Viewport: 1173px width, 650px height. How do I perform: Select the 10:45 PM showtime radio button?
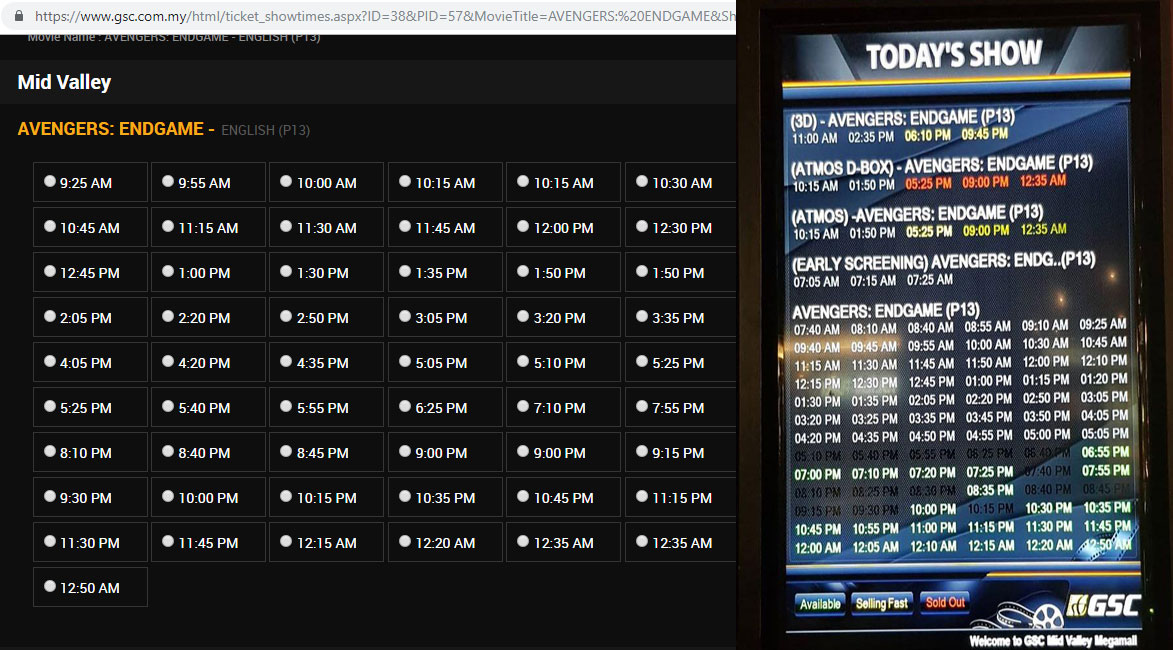[x=523, y=496]
